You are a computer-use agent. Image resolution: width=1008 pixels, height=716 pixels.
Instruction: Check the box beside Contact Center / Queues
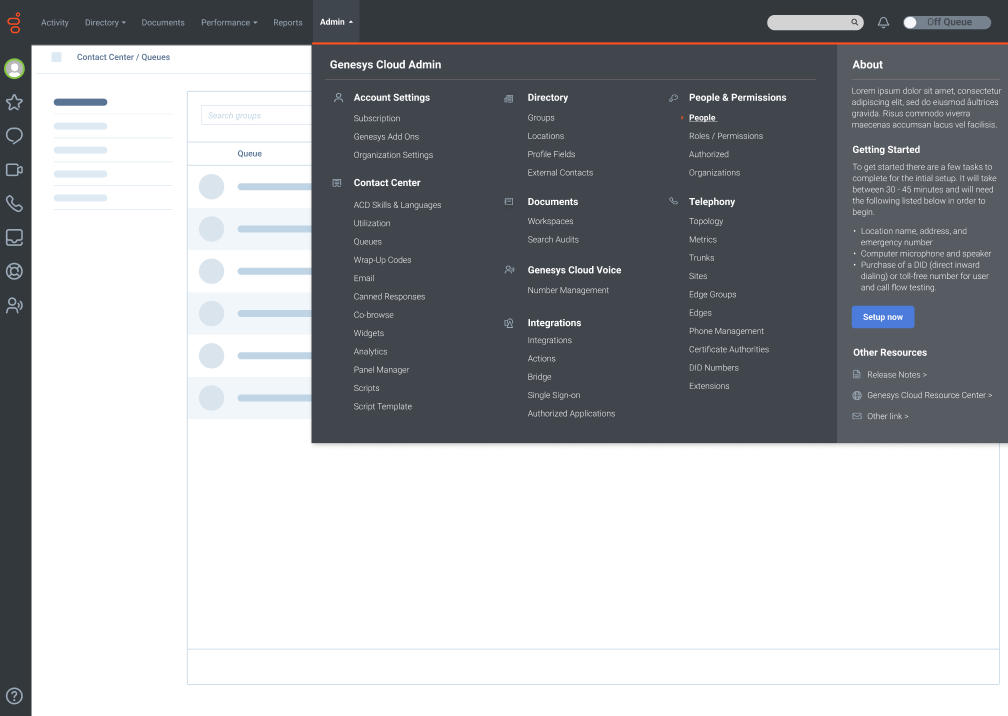point(57,57)
